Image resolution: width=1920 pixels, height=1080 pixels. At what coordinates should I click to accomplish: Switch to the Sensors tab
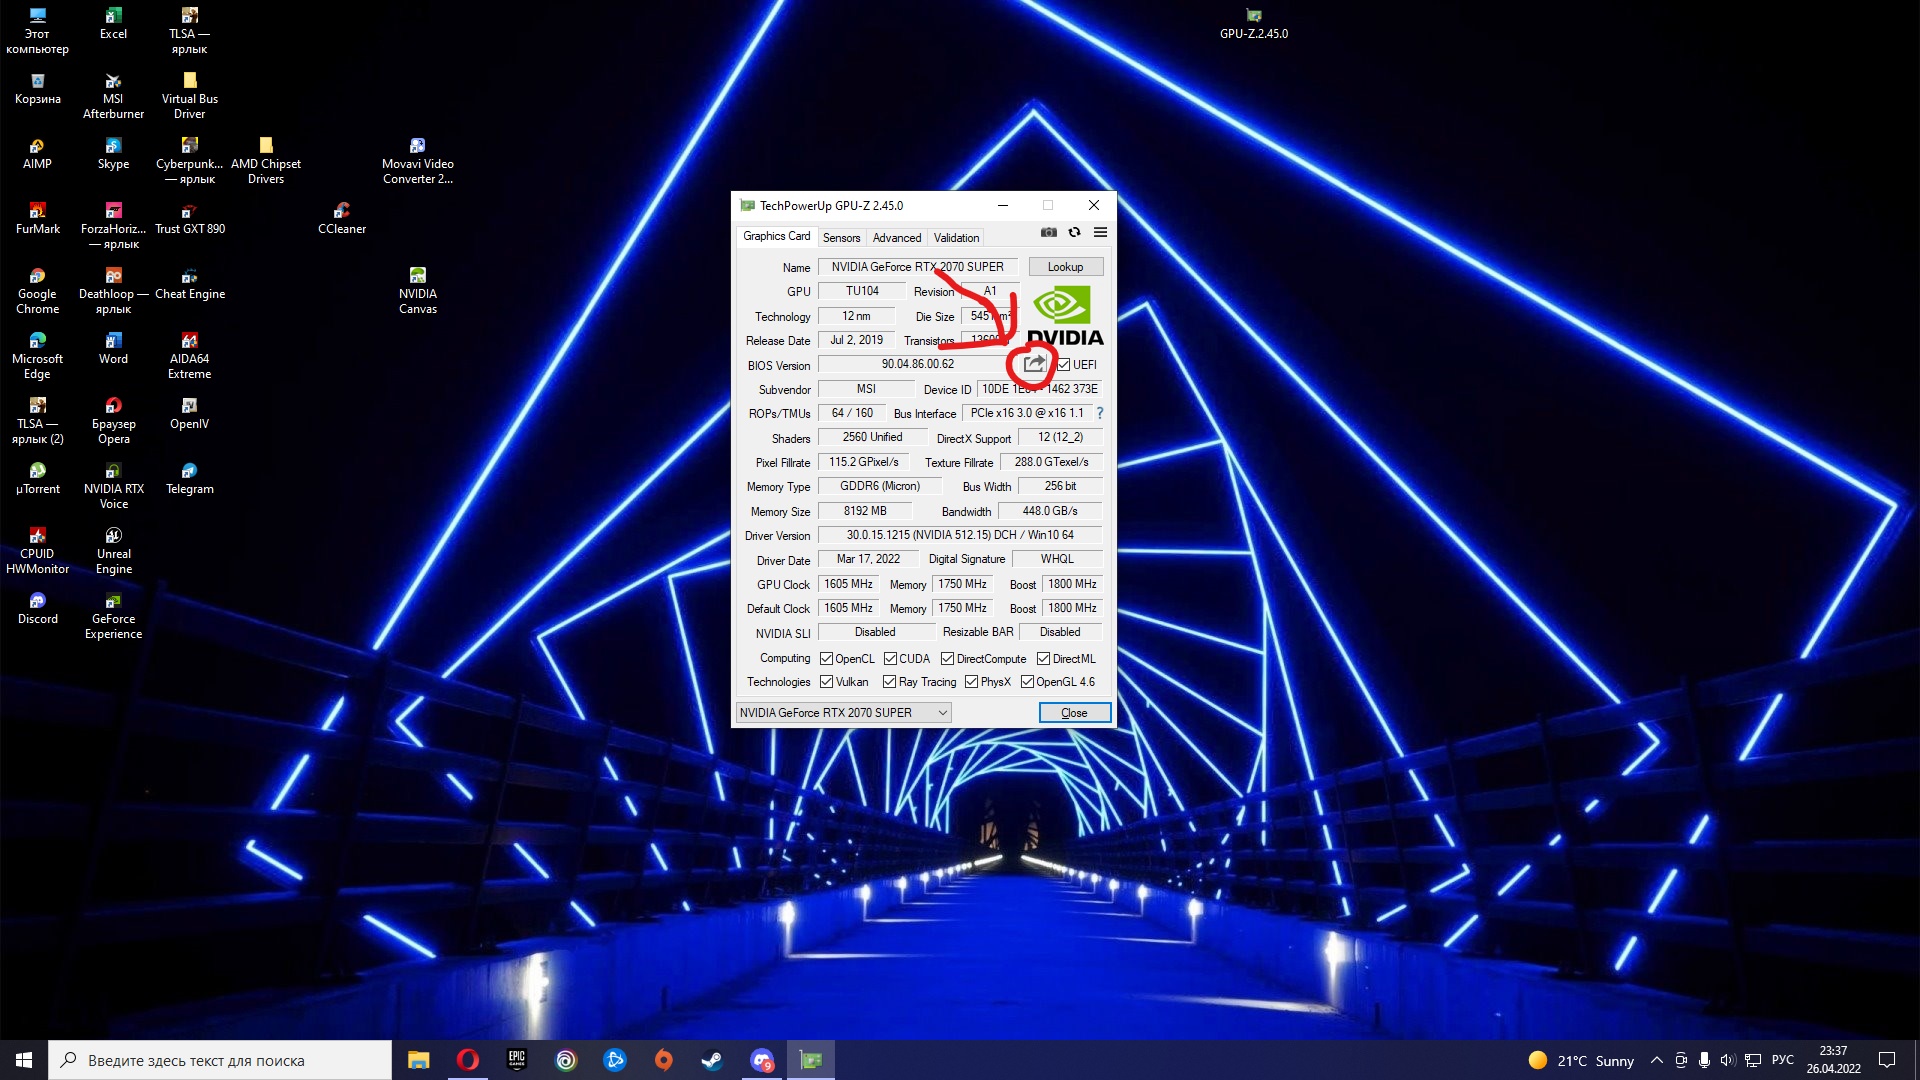click(x=841, y=238)
